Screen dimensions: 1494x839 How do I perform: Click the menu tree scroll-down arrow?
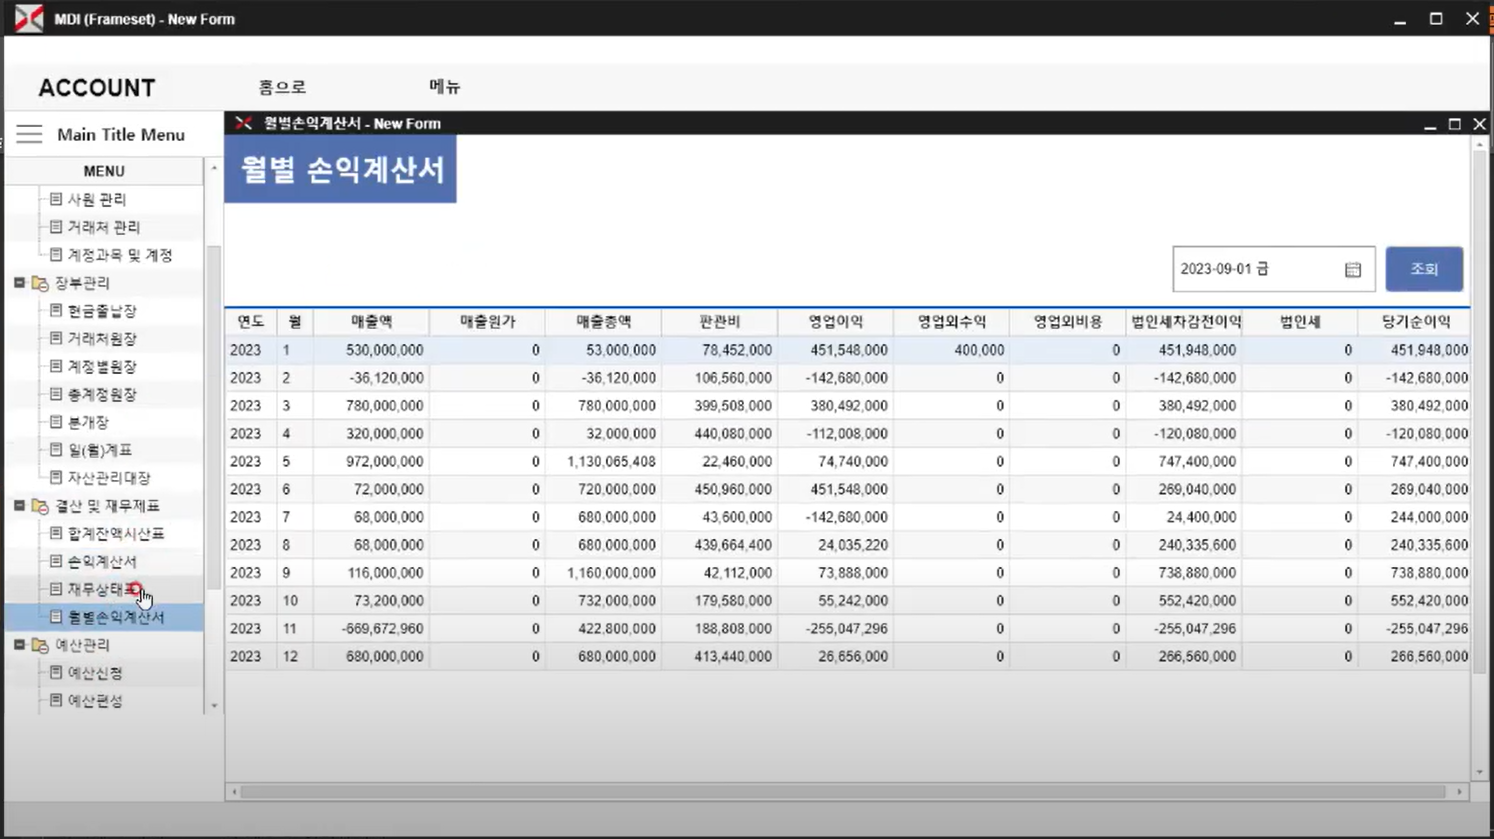point(213,706)
